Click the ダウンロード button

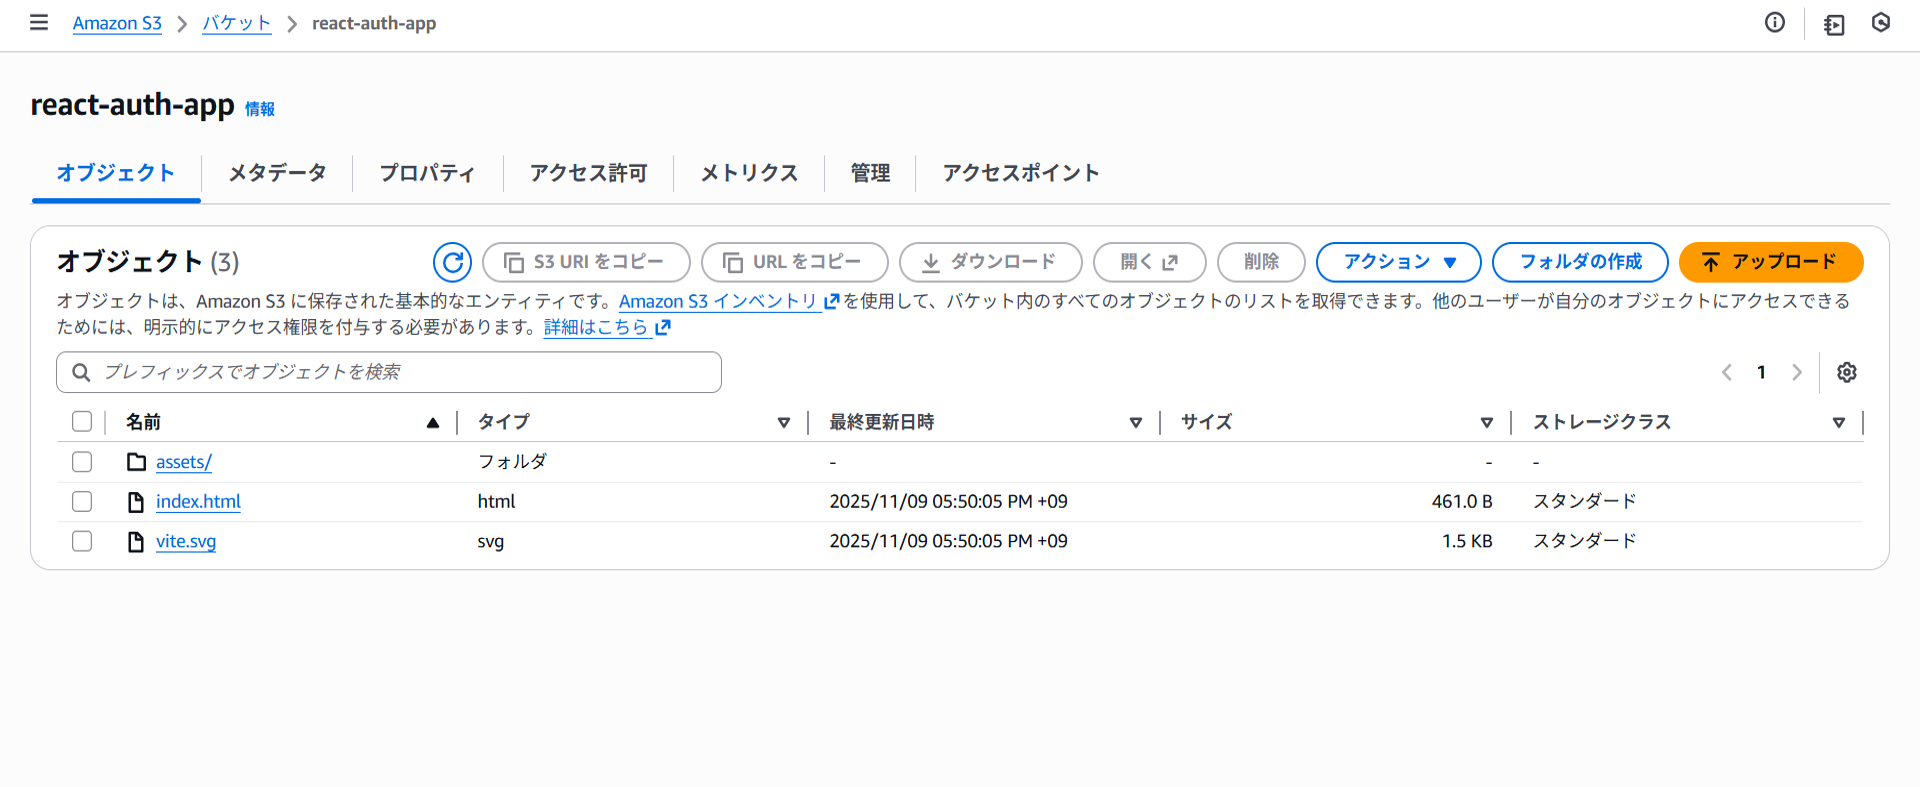pos(990,262)
